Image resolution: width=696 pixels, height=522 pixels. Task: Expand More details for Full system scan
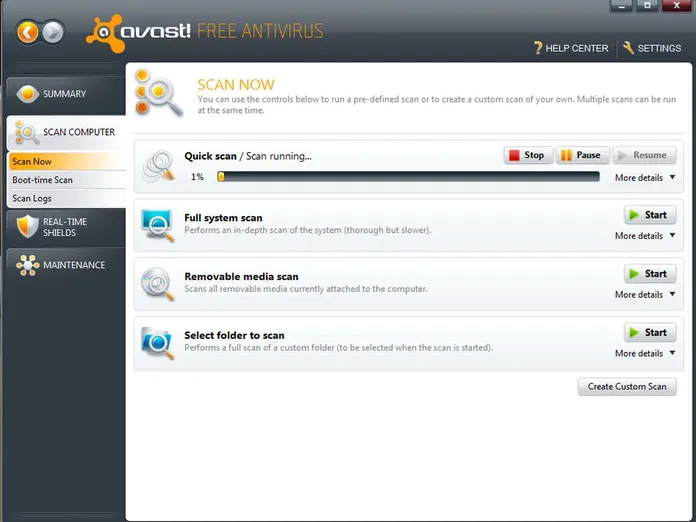[645, 236]
